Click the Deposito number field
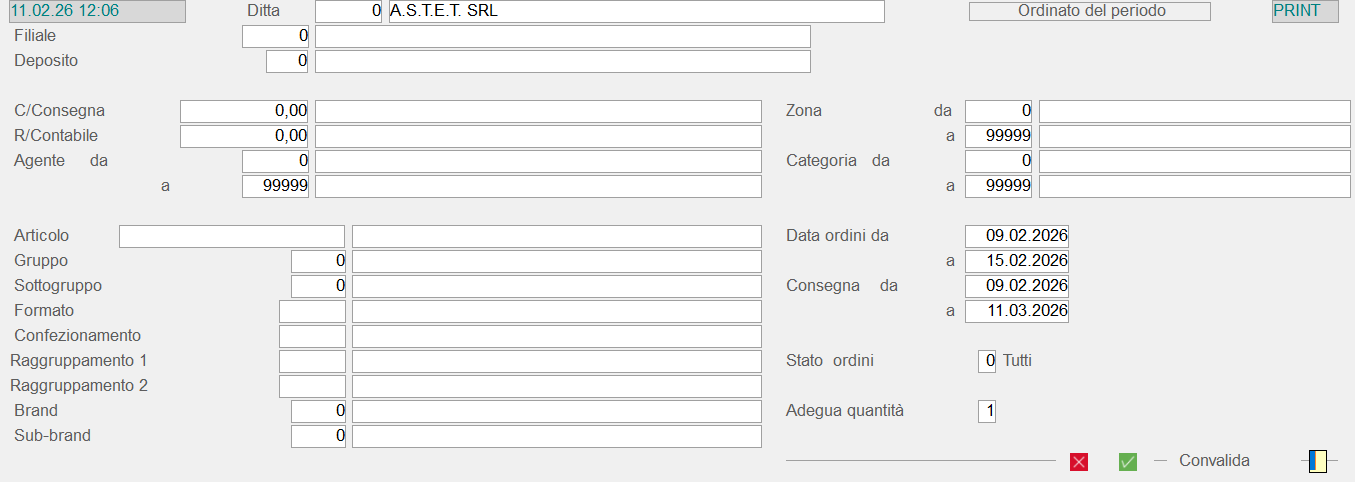 click(288, 61)
